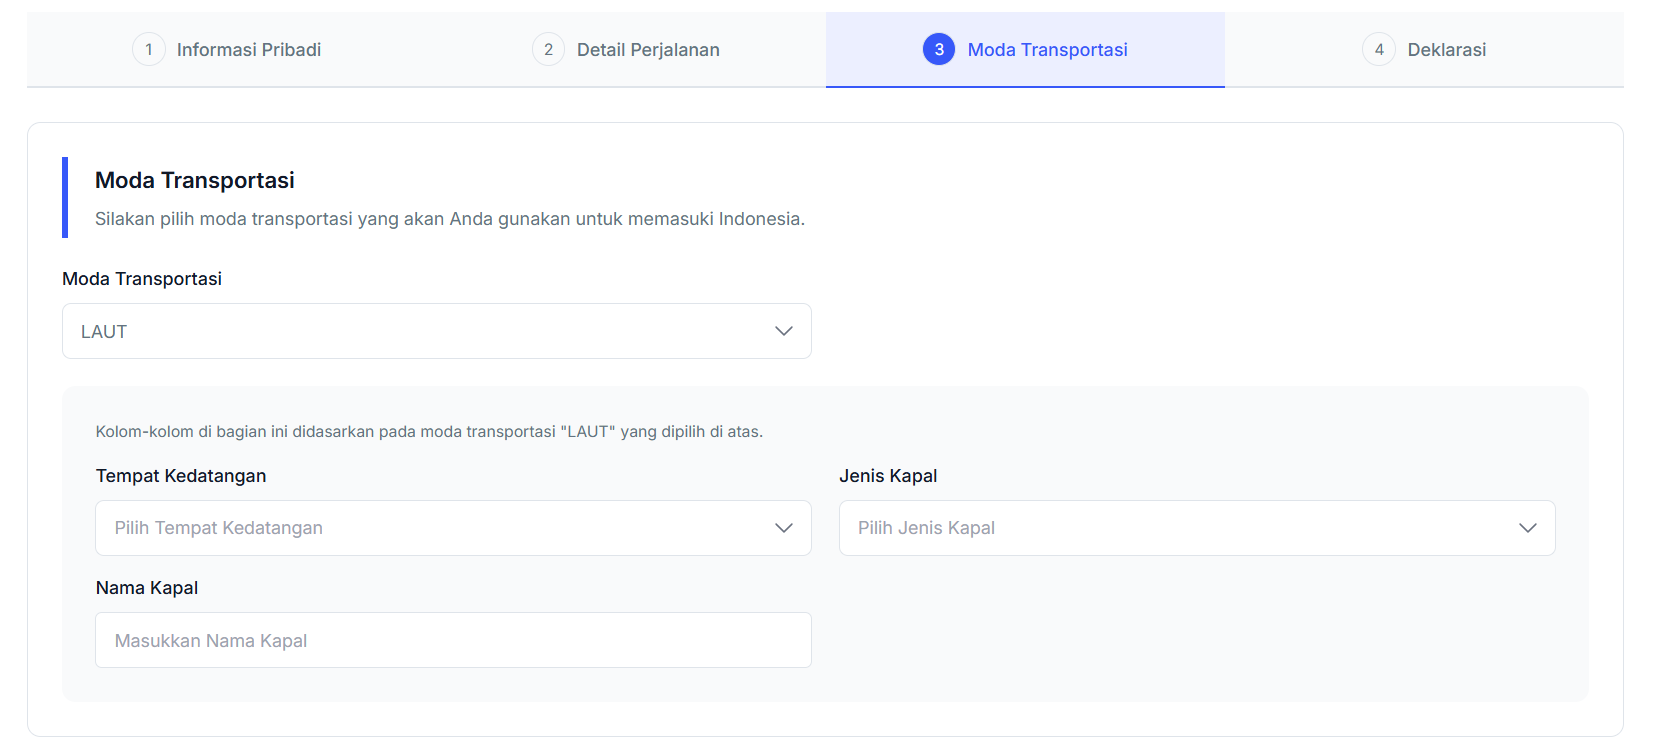Click chevron arrow in Tempat Kedatangan field
Screen dimensions: 1659x745
point(783,528)
